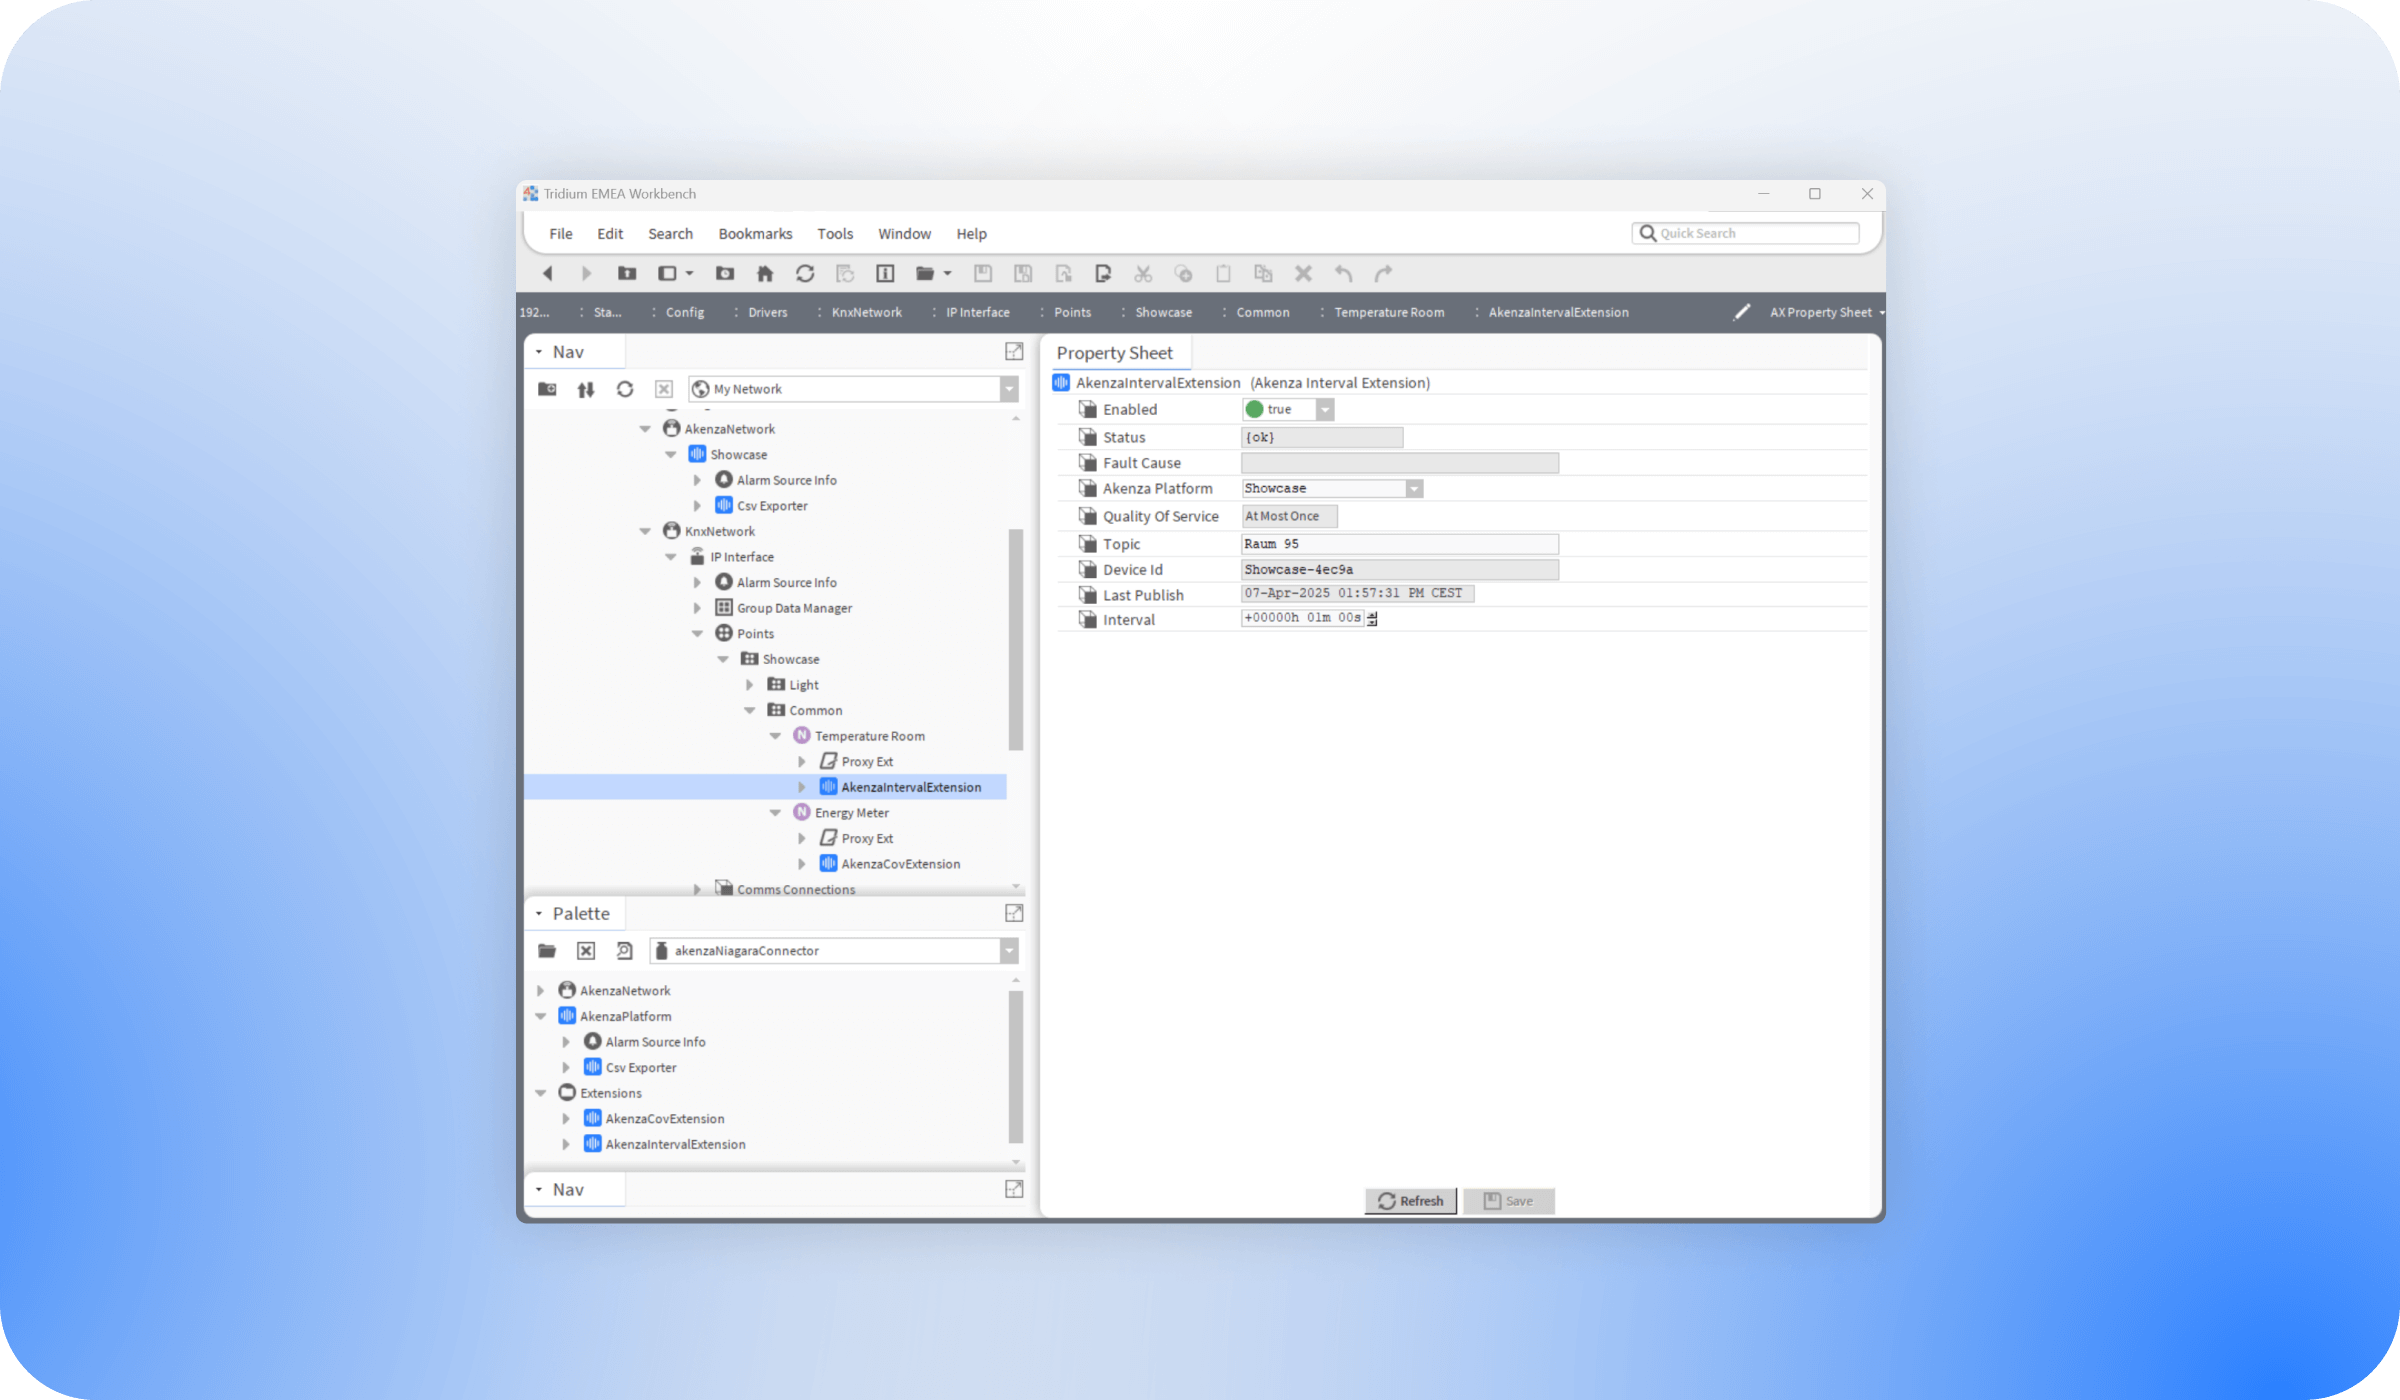Select AkenzaCovExtension under Energy Meter
Screen dimensions: 2400x1400
coord(900,864)
